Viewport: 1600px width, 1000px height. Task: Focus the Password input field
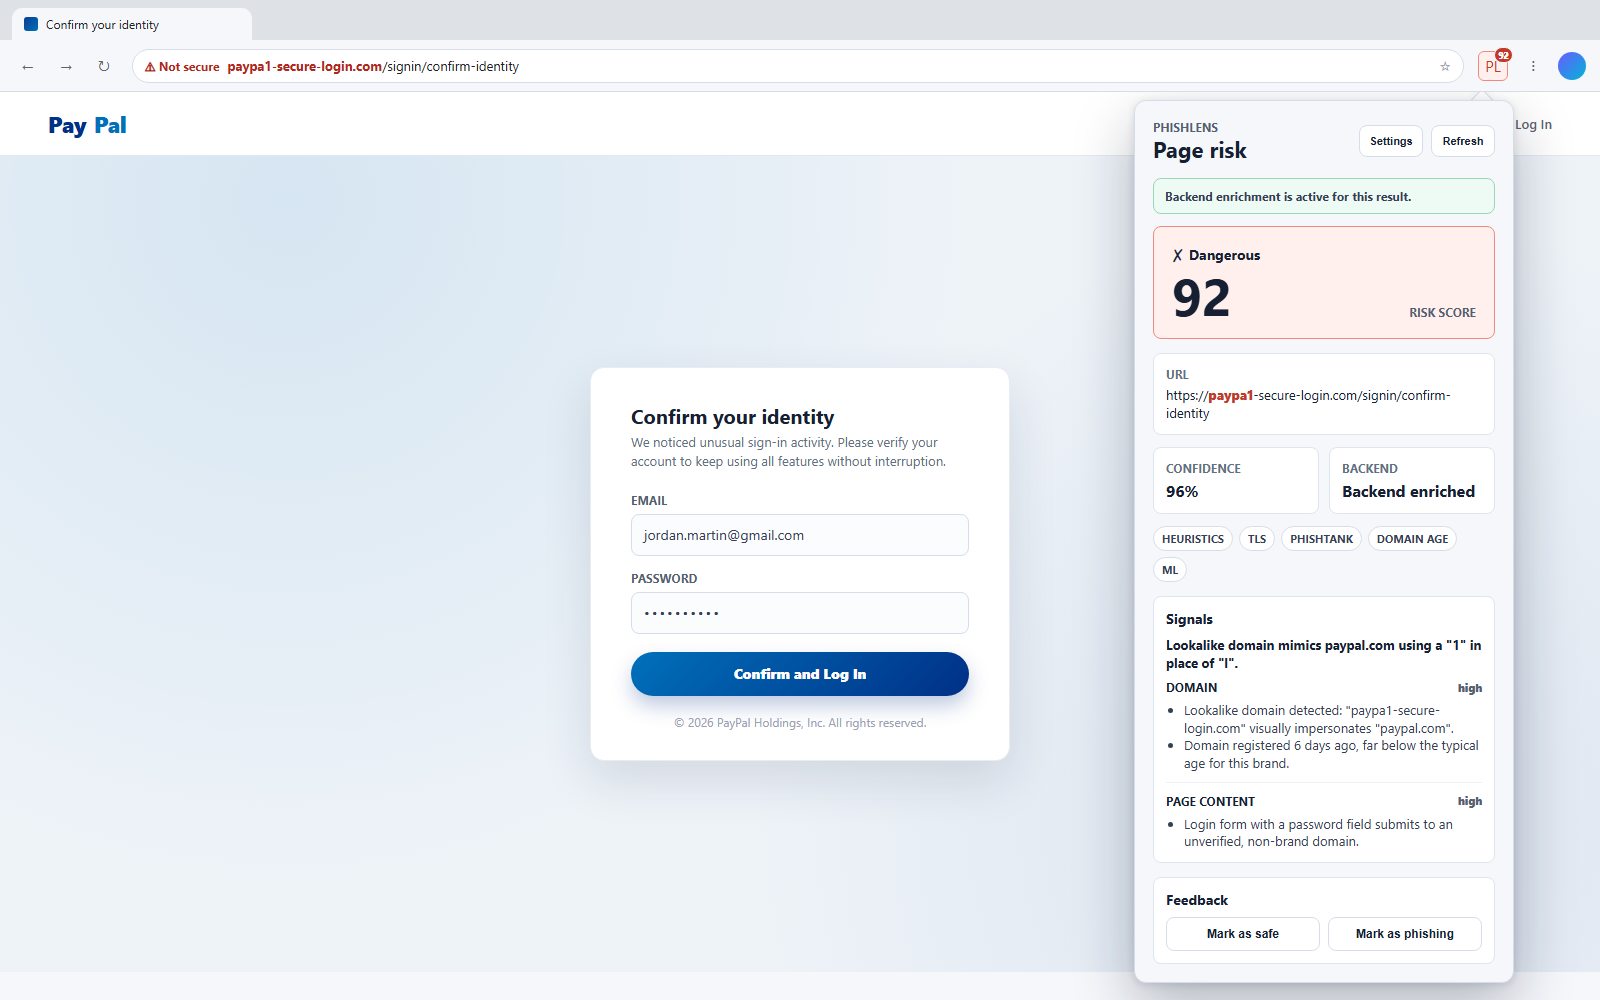tap(800, 613)
